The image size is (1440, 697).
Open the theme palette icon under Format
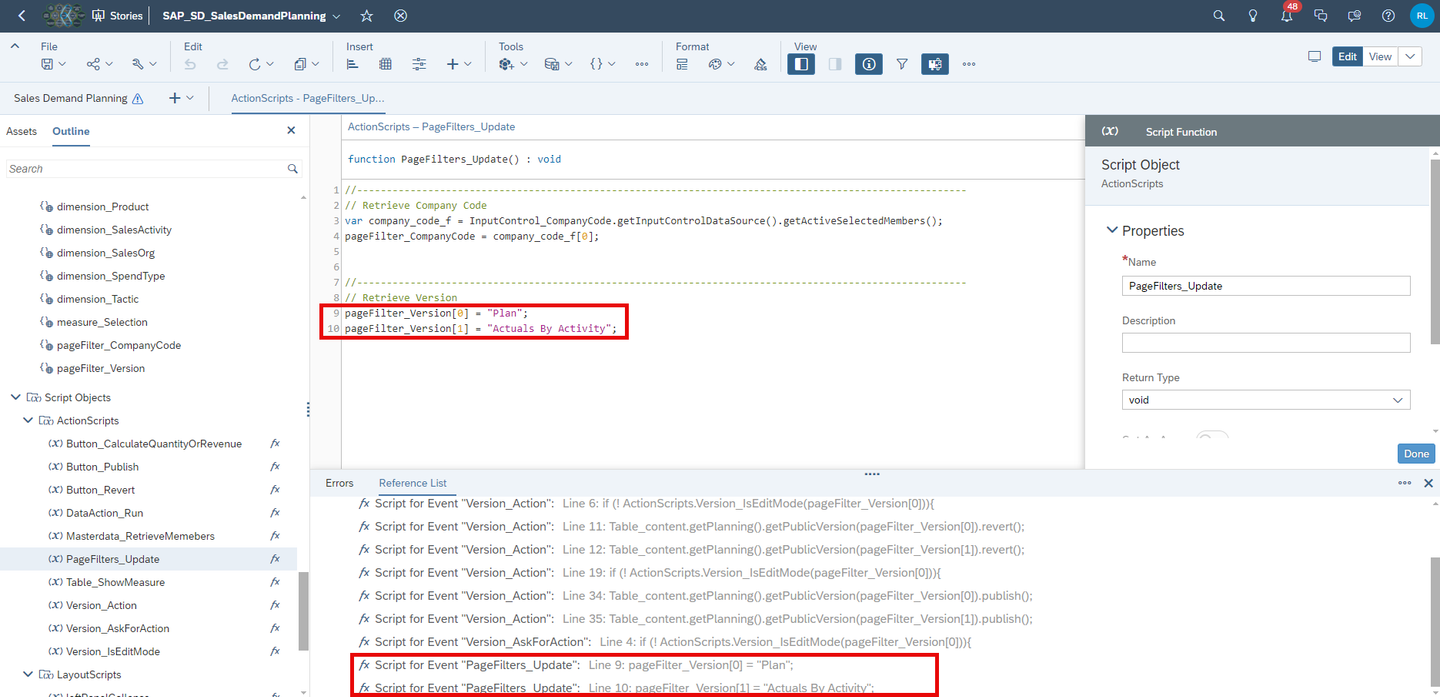[x=715, y=64]
